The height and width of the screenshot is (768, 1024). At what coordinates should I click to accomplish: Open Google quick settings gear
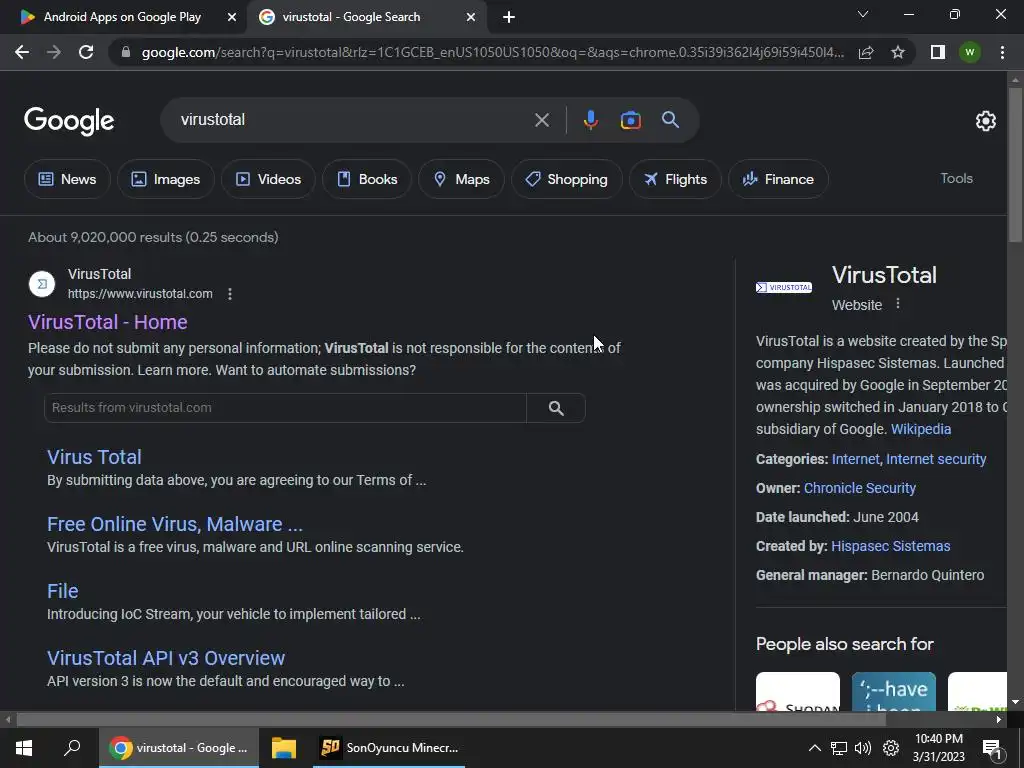tap(985, 121)
